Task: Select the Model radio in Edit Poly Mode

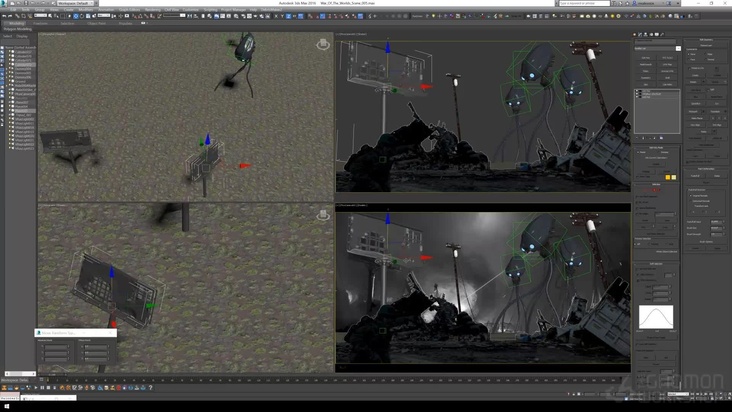Action: (x=640, y=152)
